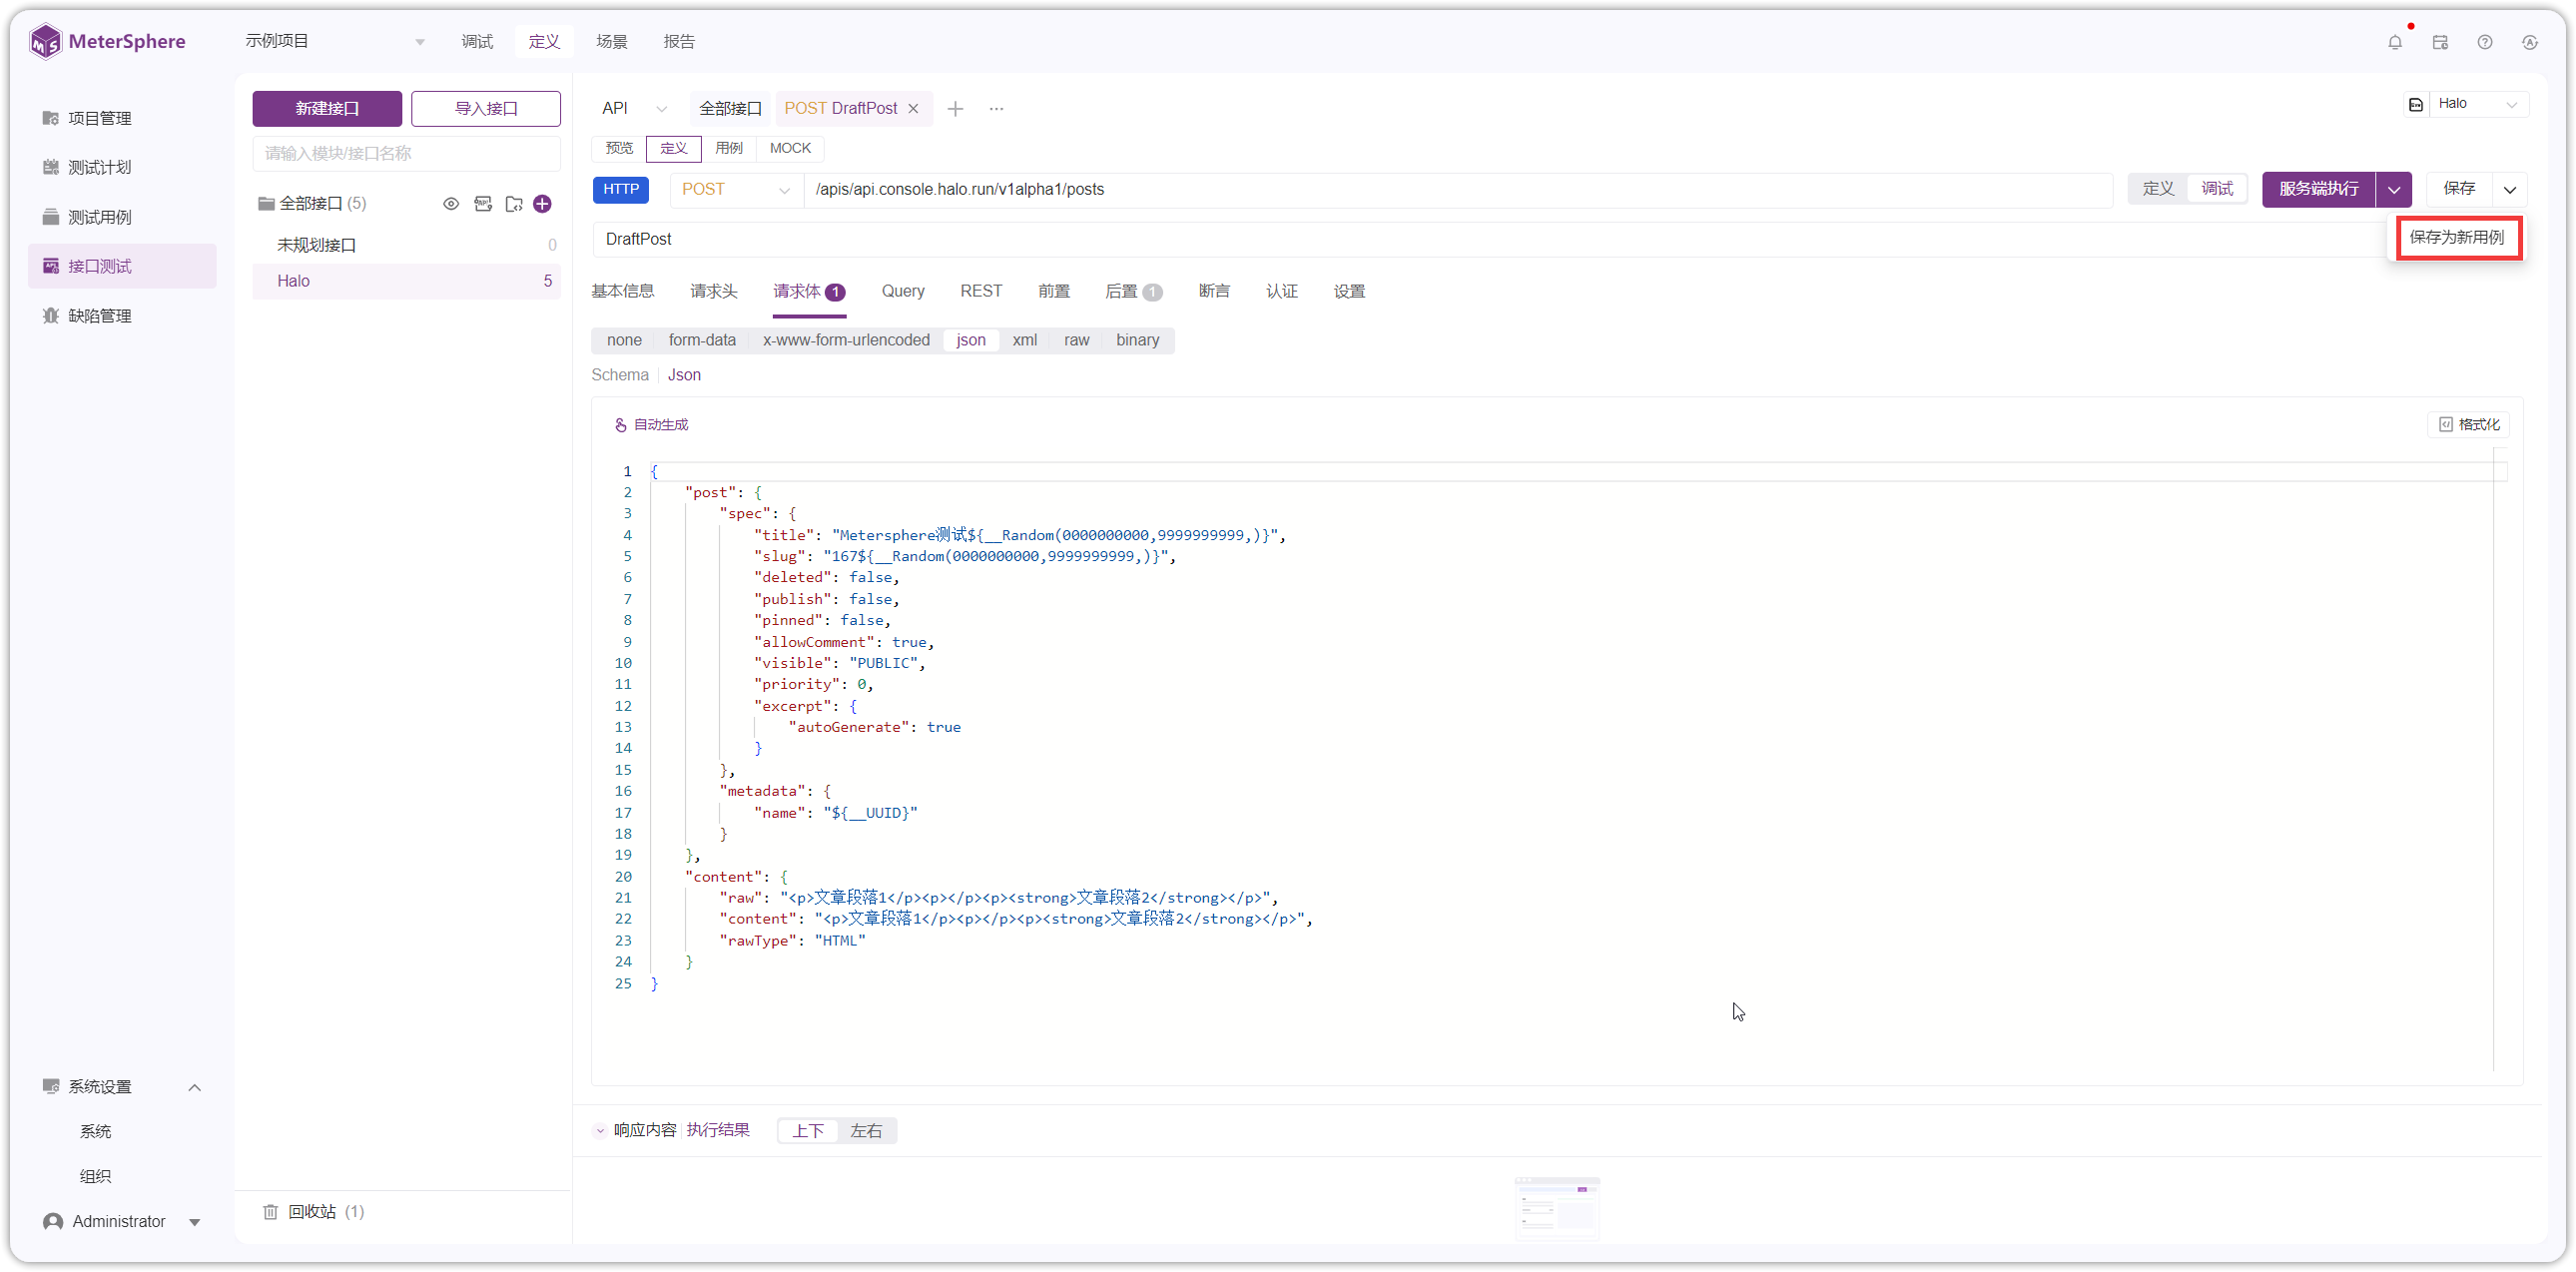Open the Administrator user menu
This screenshot has width=2576, height=1272.
122,1222
